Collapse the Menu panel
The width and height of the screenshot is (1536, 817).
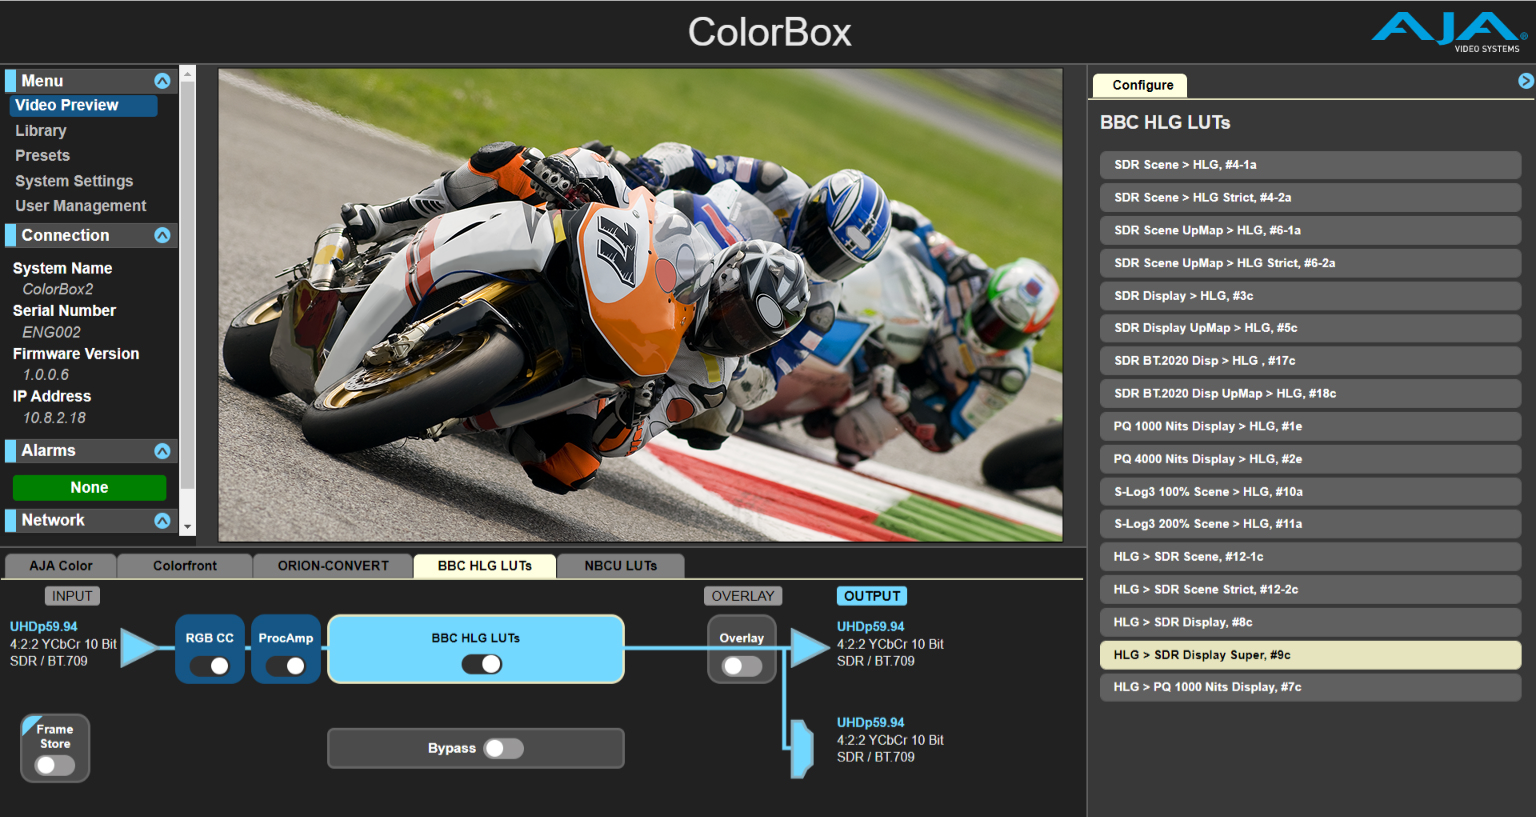(x=162, y=80)
